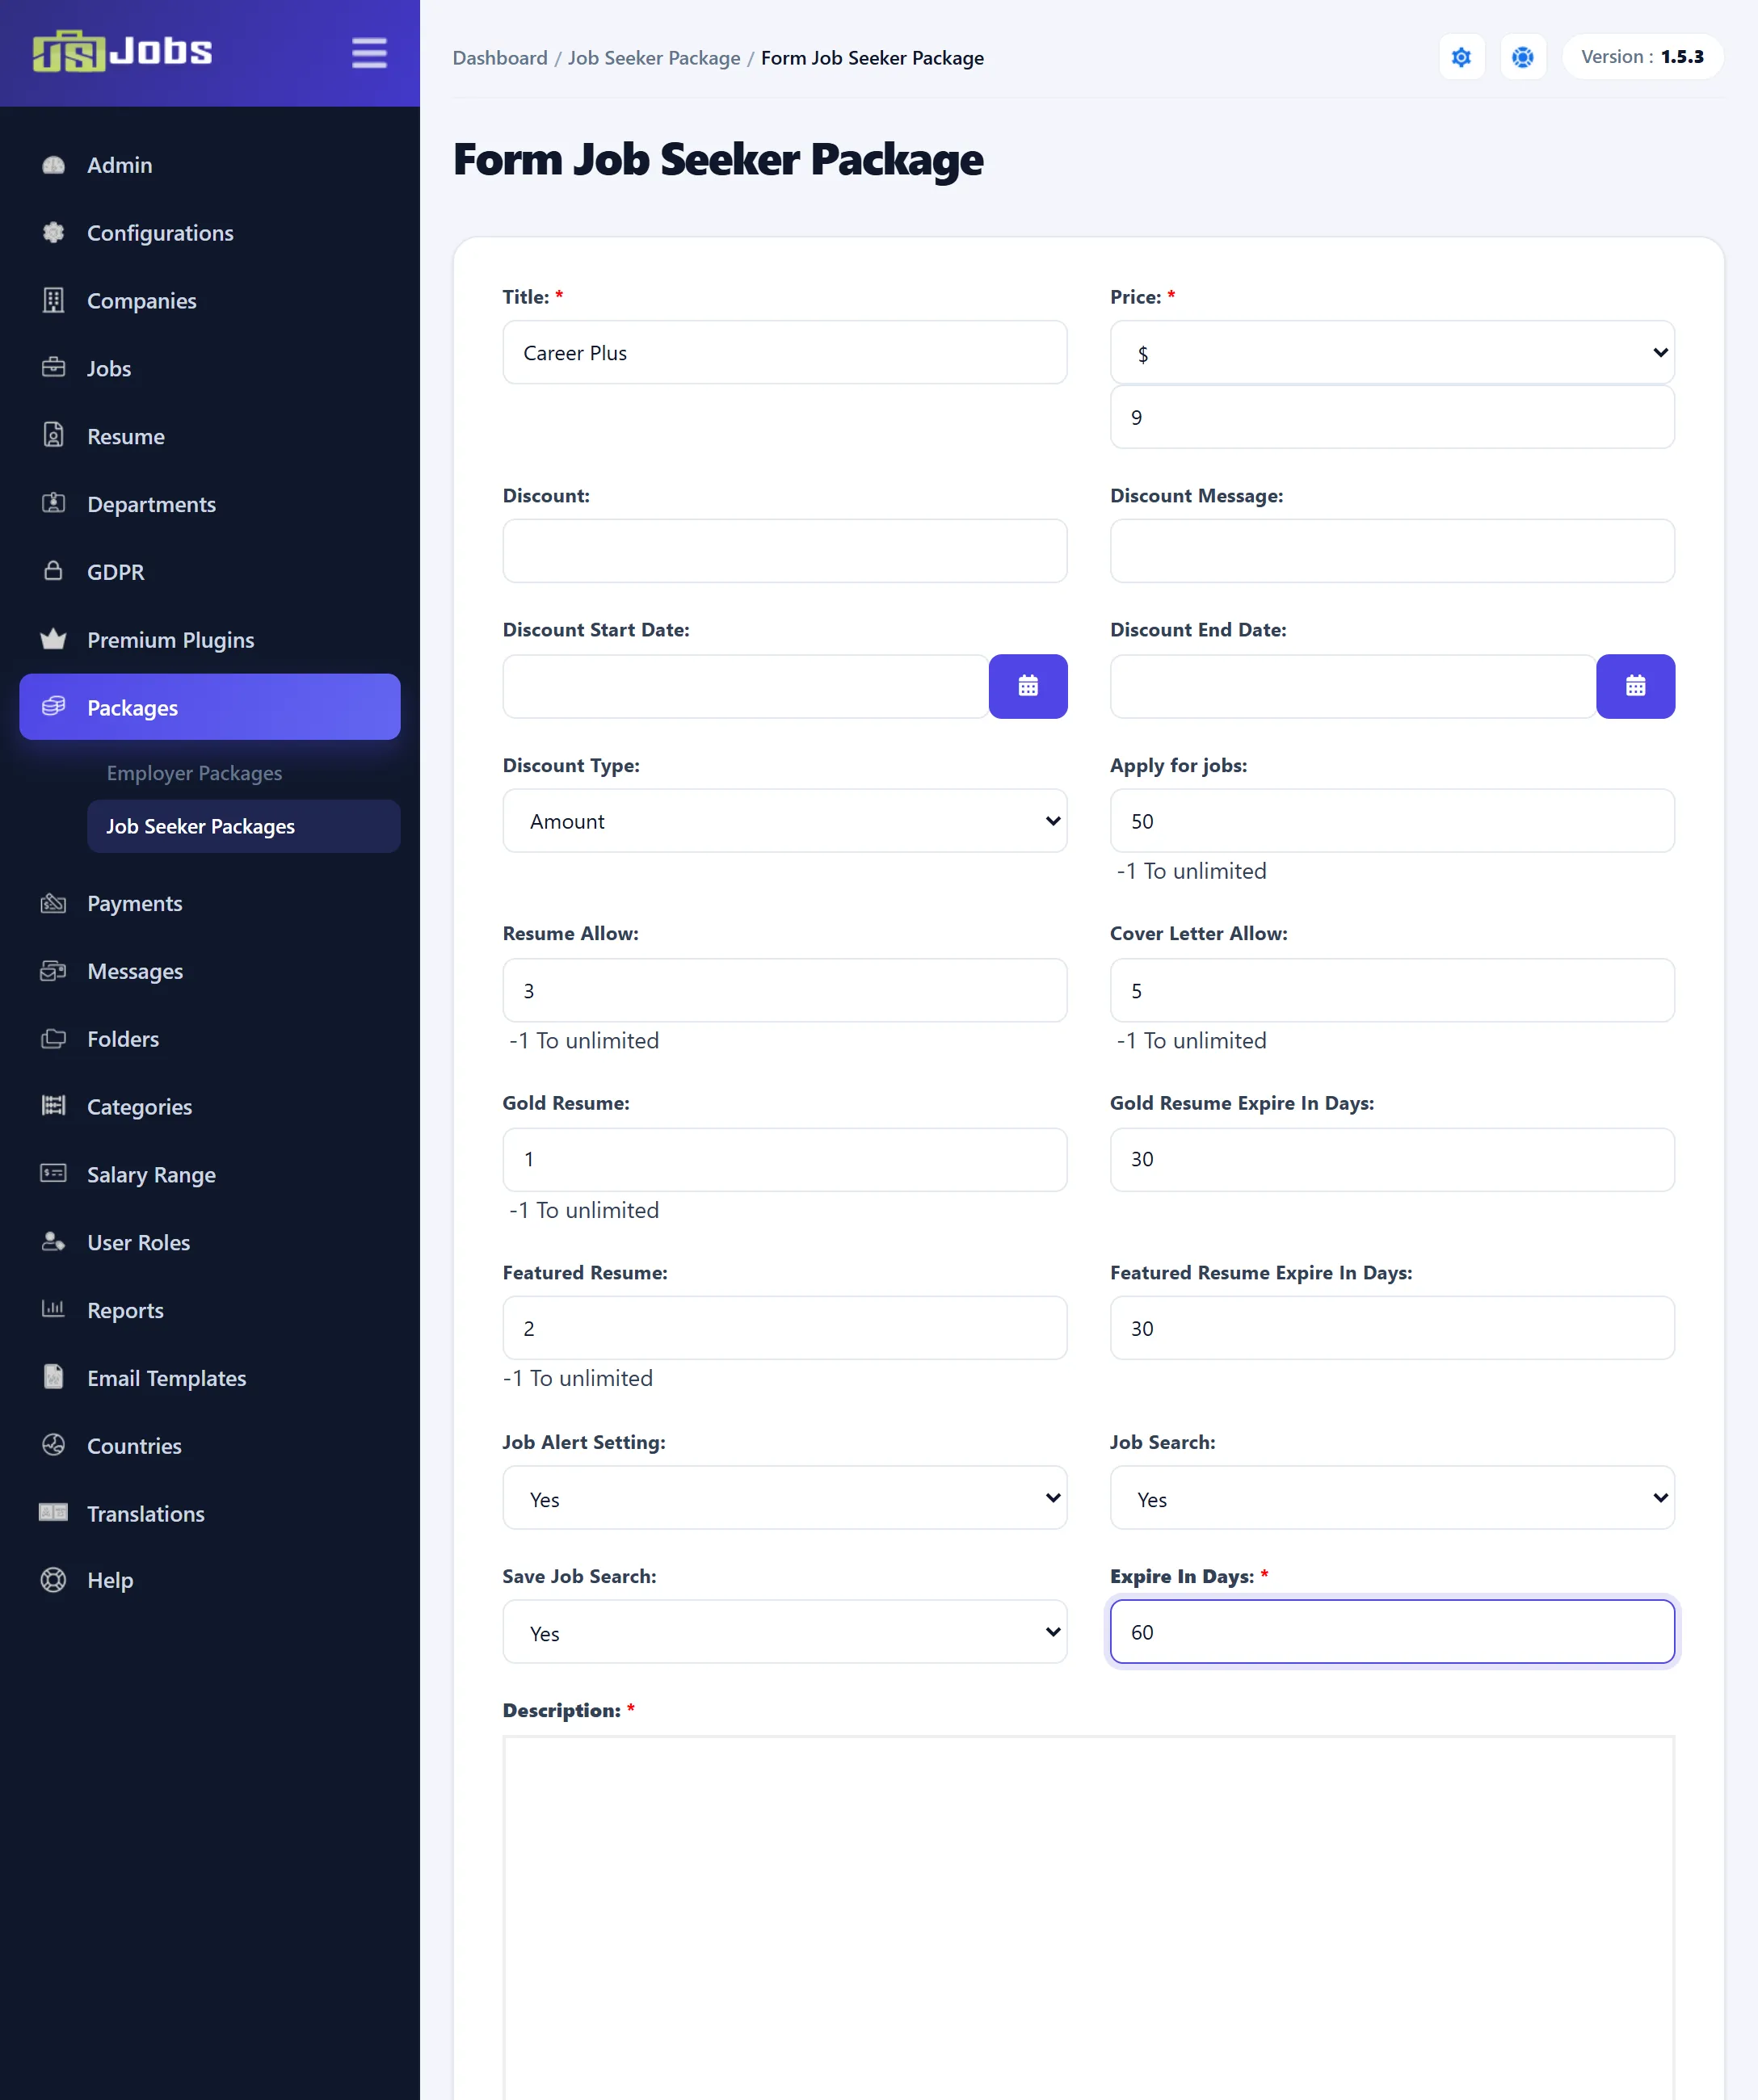Open the gear settings icon in header
The width and height of the screenshot is (1758, 2100).
pos(1461,57)
